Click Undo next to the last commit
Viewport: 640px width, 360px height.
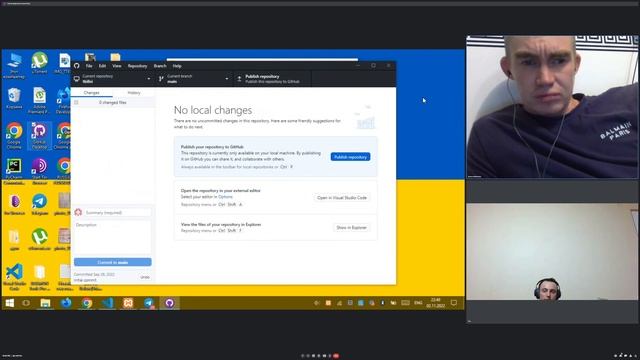tap(145, 277)
